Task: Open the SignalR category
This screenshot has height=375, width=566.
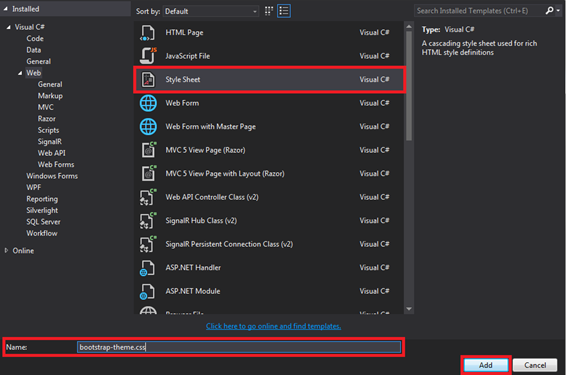Action: coord(50,142)
